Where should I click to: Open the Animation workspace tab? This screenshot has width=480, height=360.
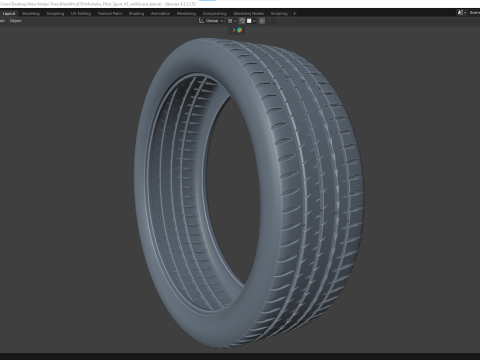160,14
